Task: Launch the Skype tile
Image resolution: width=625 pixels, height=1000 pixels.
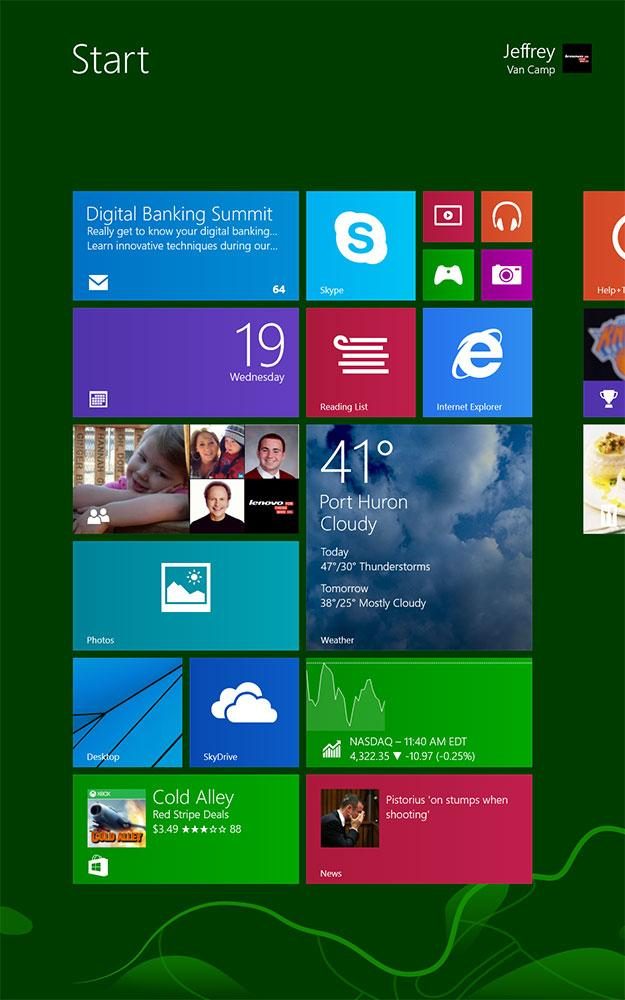Action: [x=360, y=246]
